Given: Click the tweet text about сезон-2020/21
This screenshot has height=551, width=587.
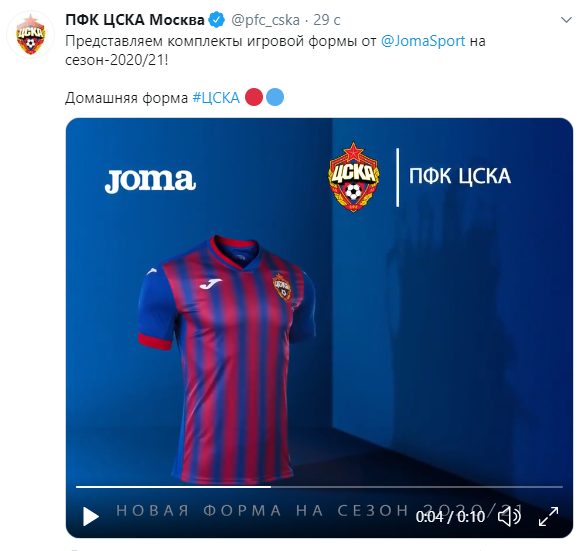Looking at the screenshot, I should tap(276, 50).
